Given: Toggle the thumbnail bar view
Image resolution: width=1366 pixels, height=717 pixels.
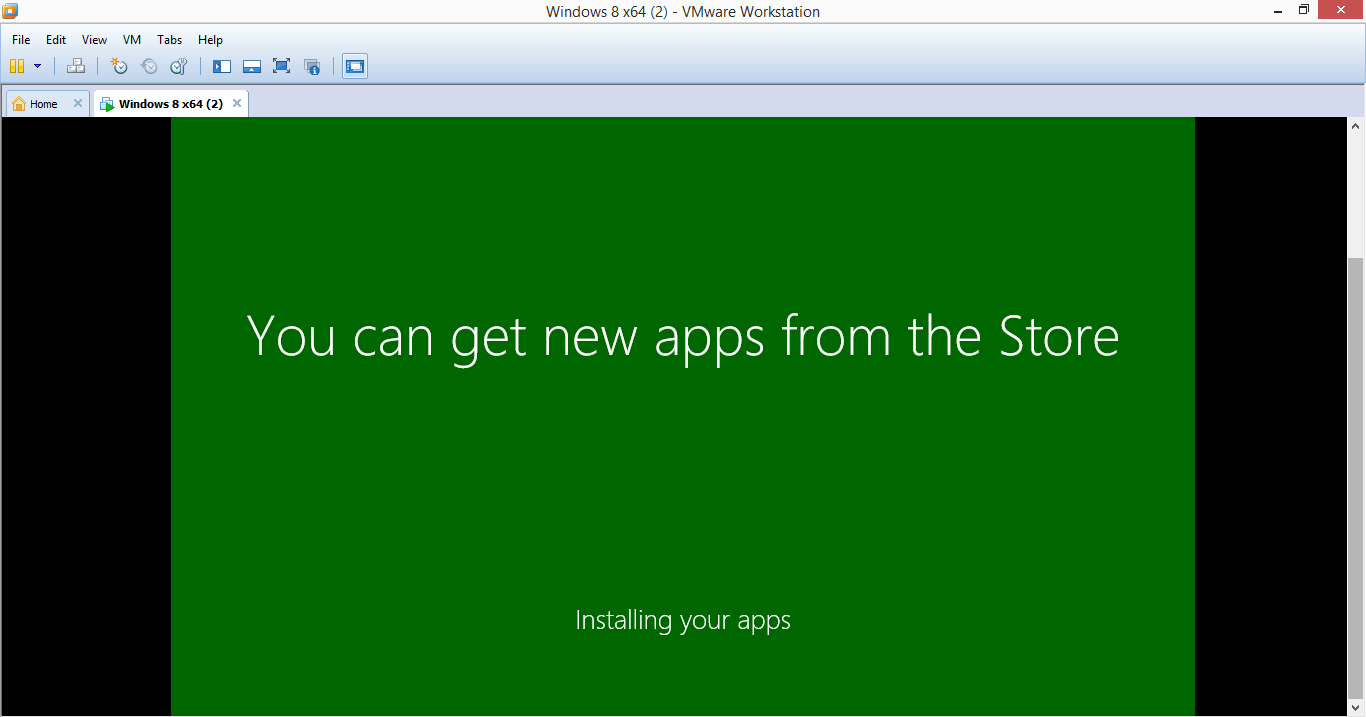Looking at the screenshot, I should pyautogui.click(x=252, y=66).
